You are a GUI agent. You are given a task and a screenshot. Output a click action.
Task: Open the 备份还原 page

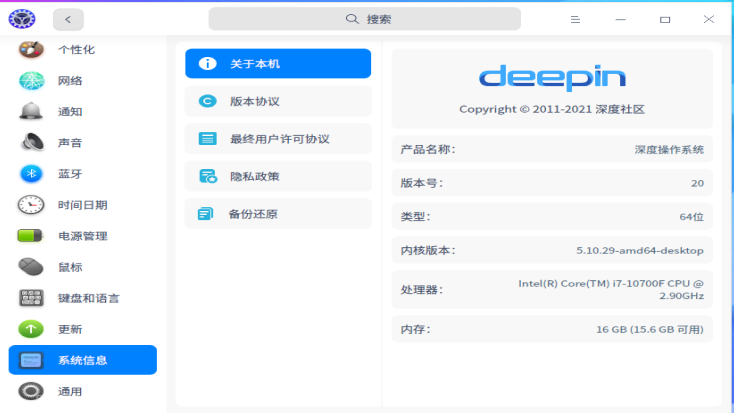click(278, 214)
